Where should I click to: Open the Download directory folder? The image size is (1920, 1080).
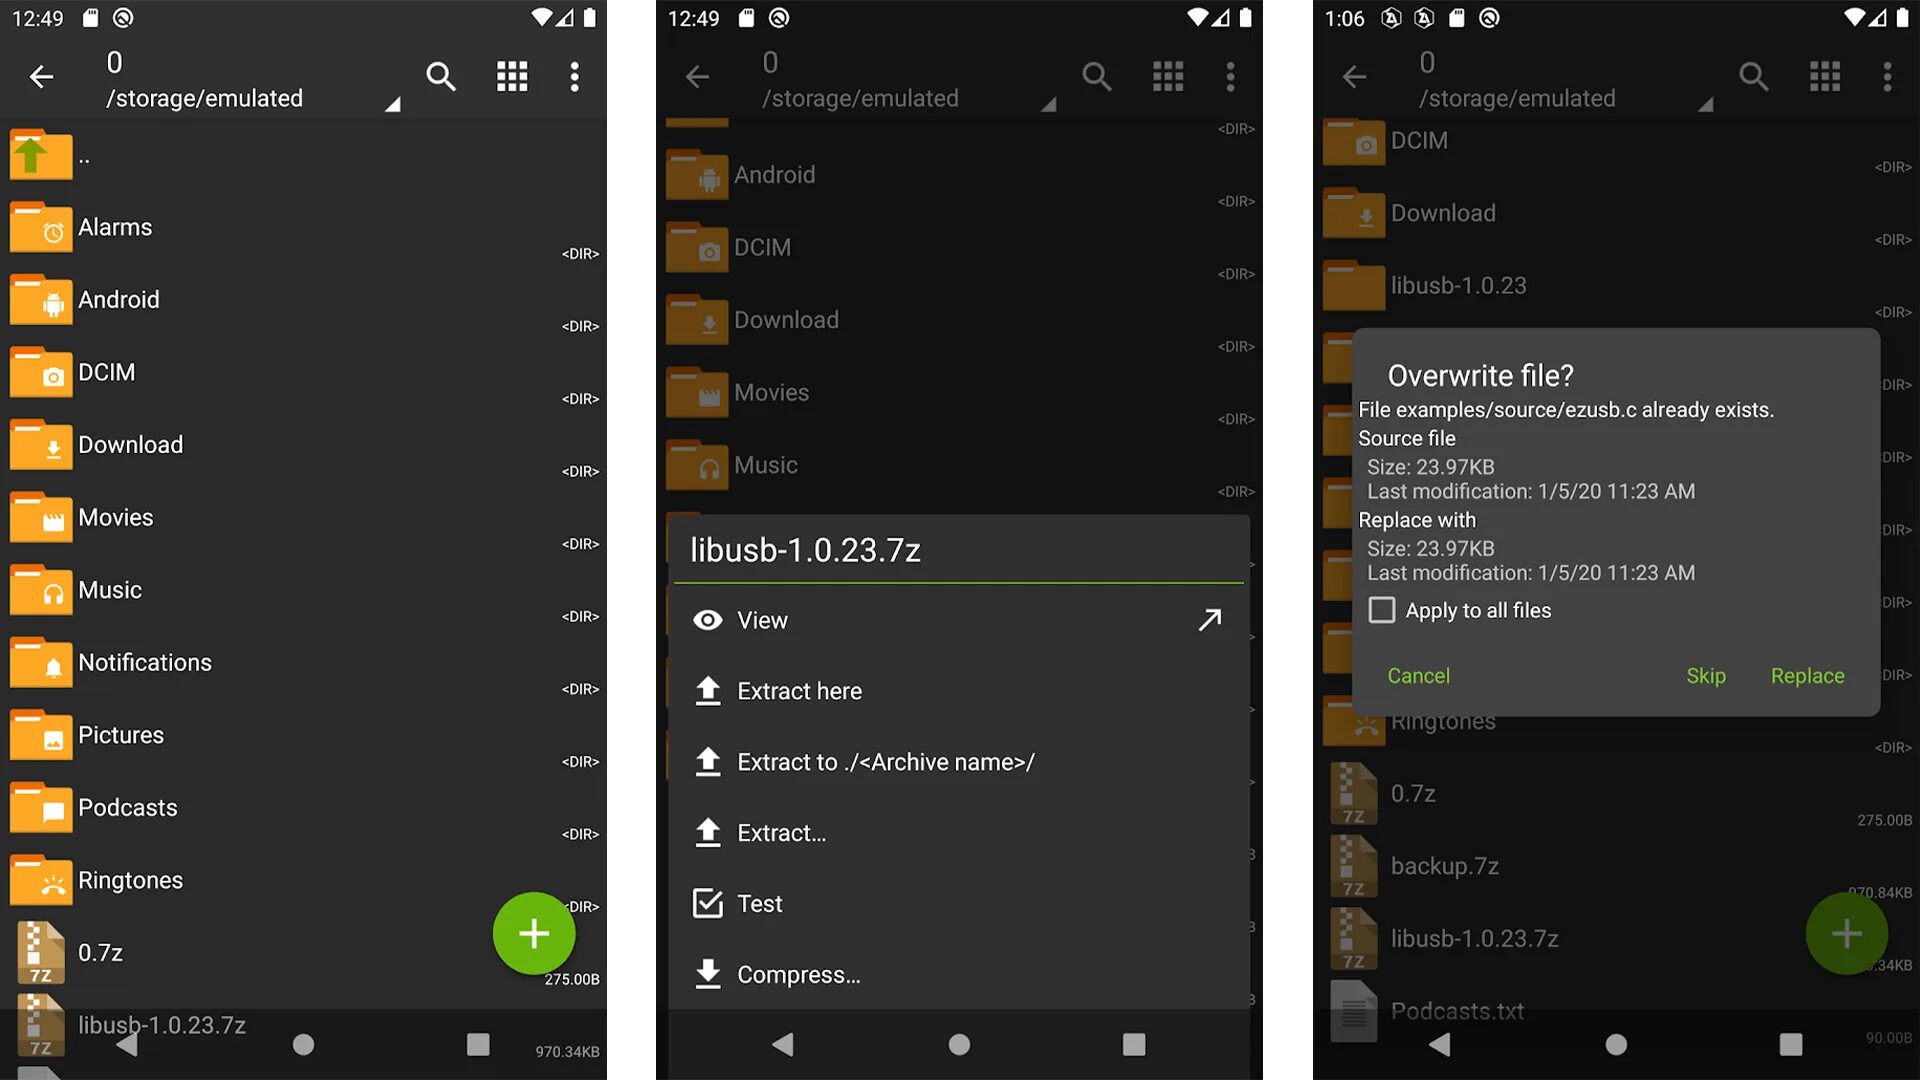pyautogui.click(x=129, y=444)
